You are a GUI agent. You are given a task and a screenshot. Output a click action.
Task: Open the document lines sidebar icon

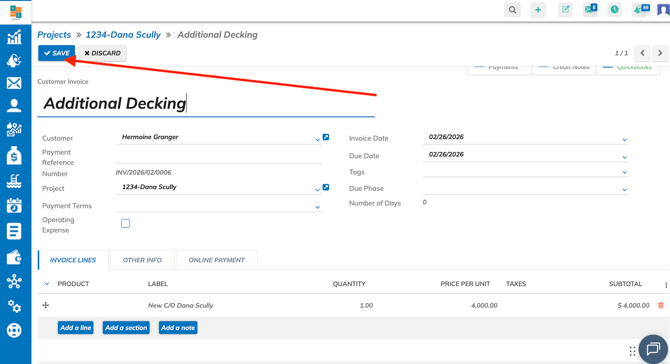pyautogui.click(x=14, y=231)
